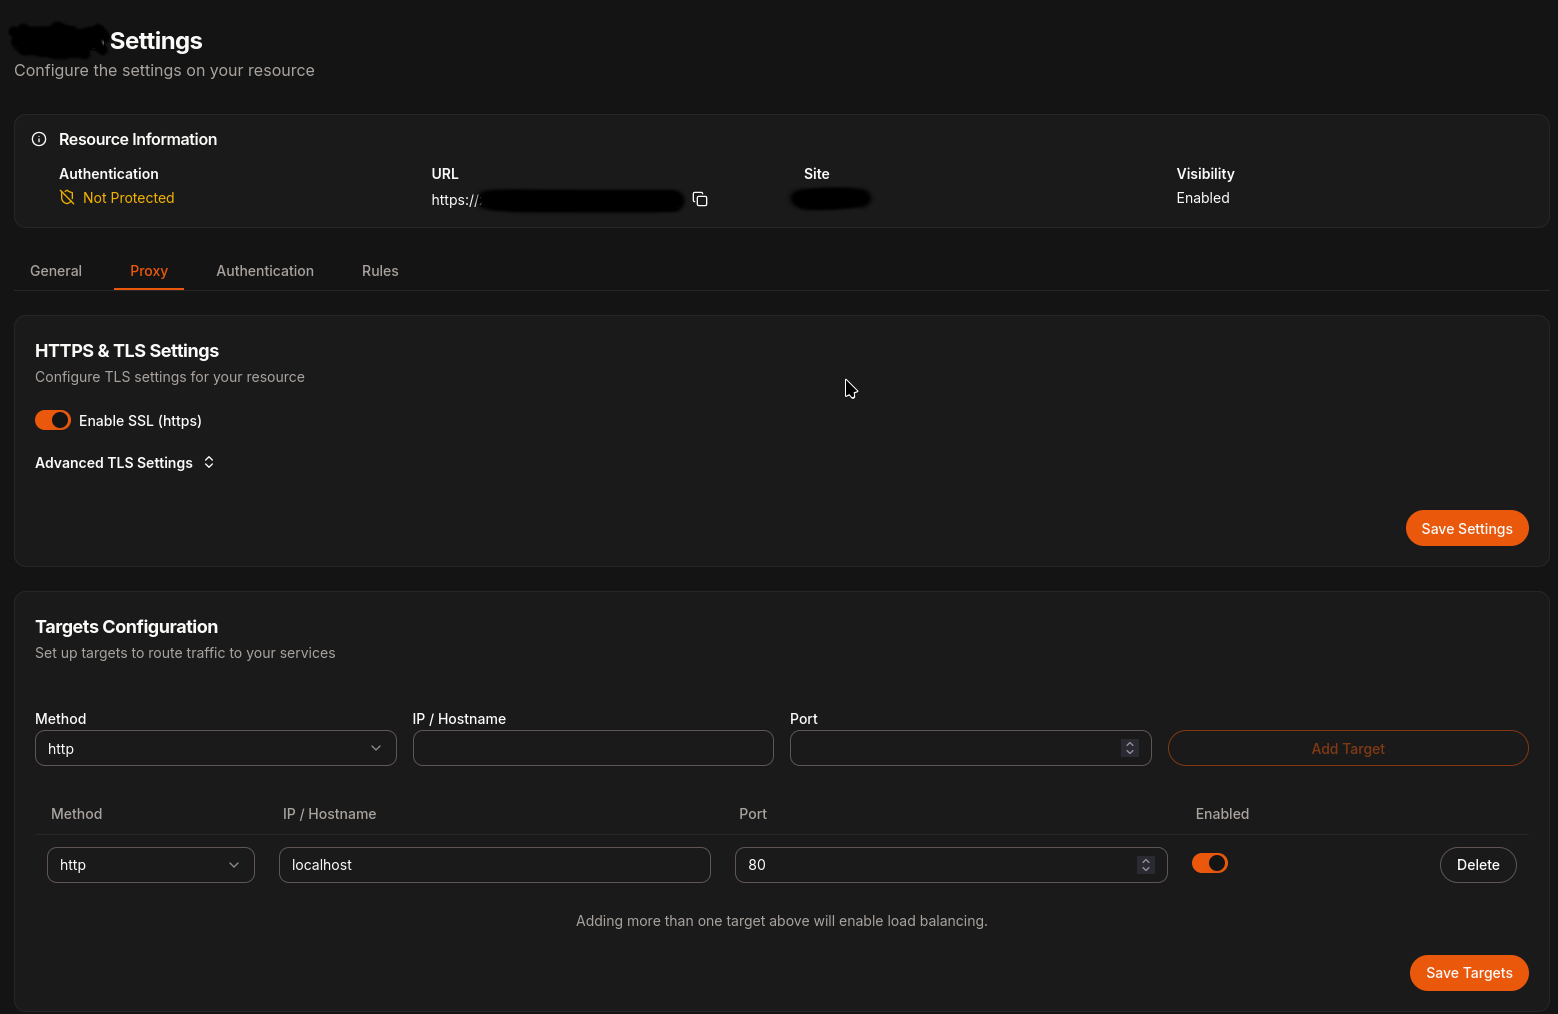Click the stepper arrows on port 80 field
Viewport: 1558px width, 1014px height.
click(1145, 865)
